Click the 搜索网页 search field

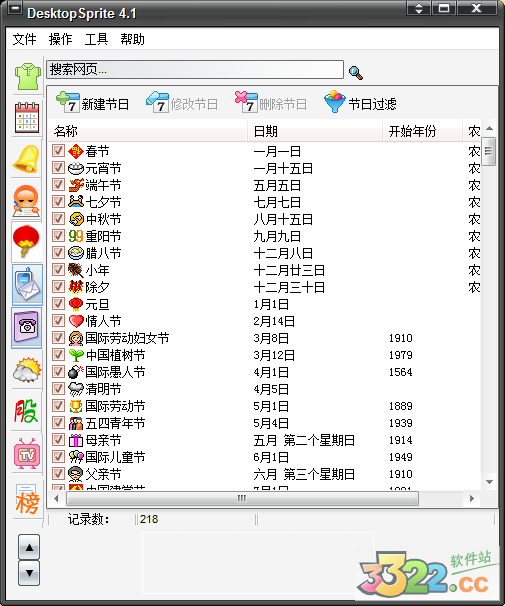(x=195, y=70)
